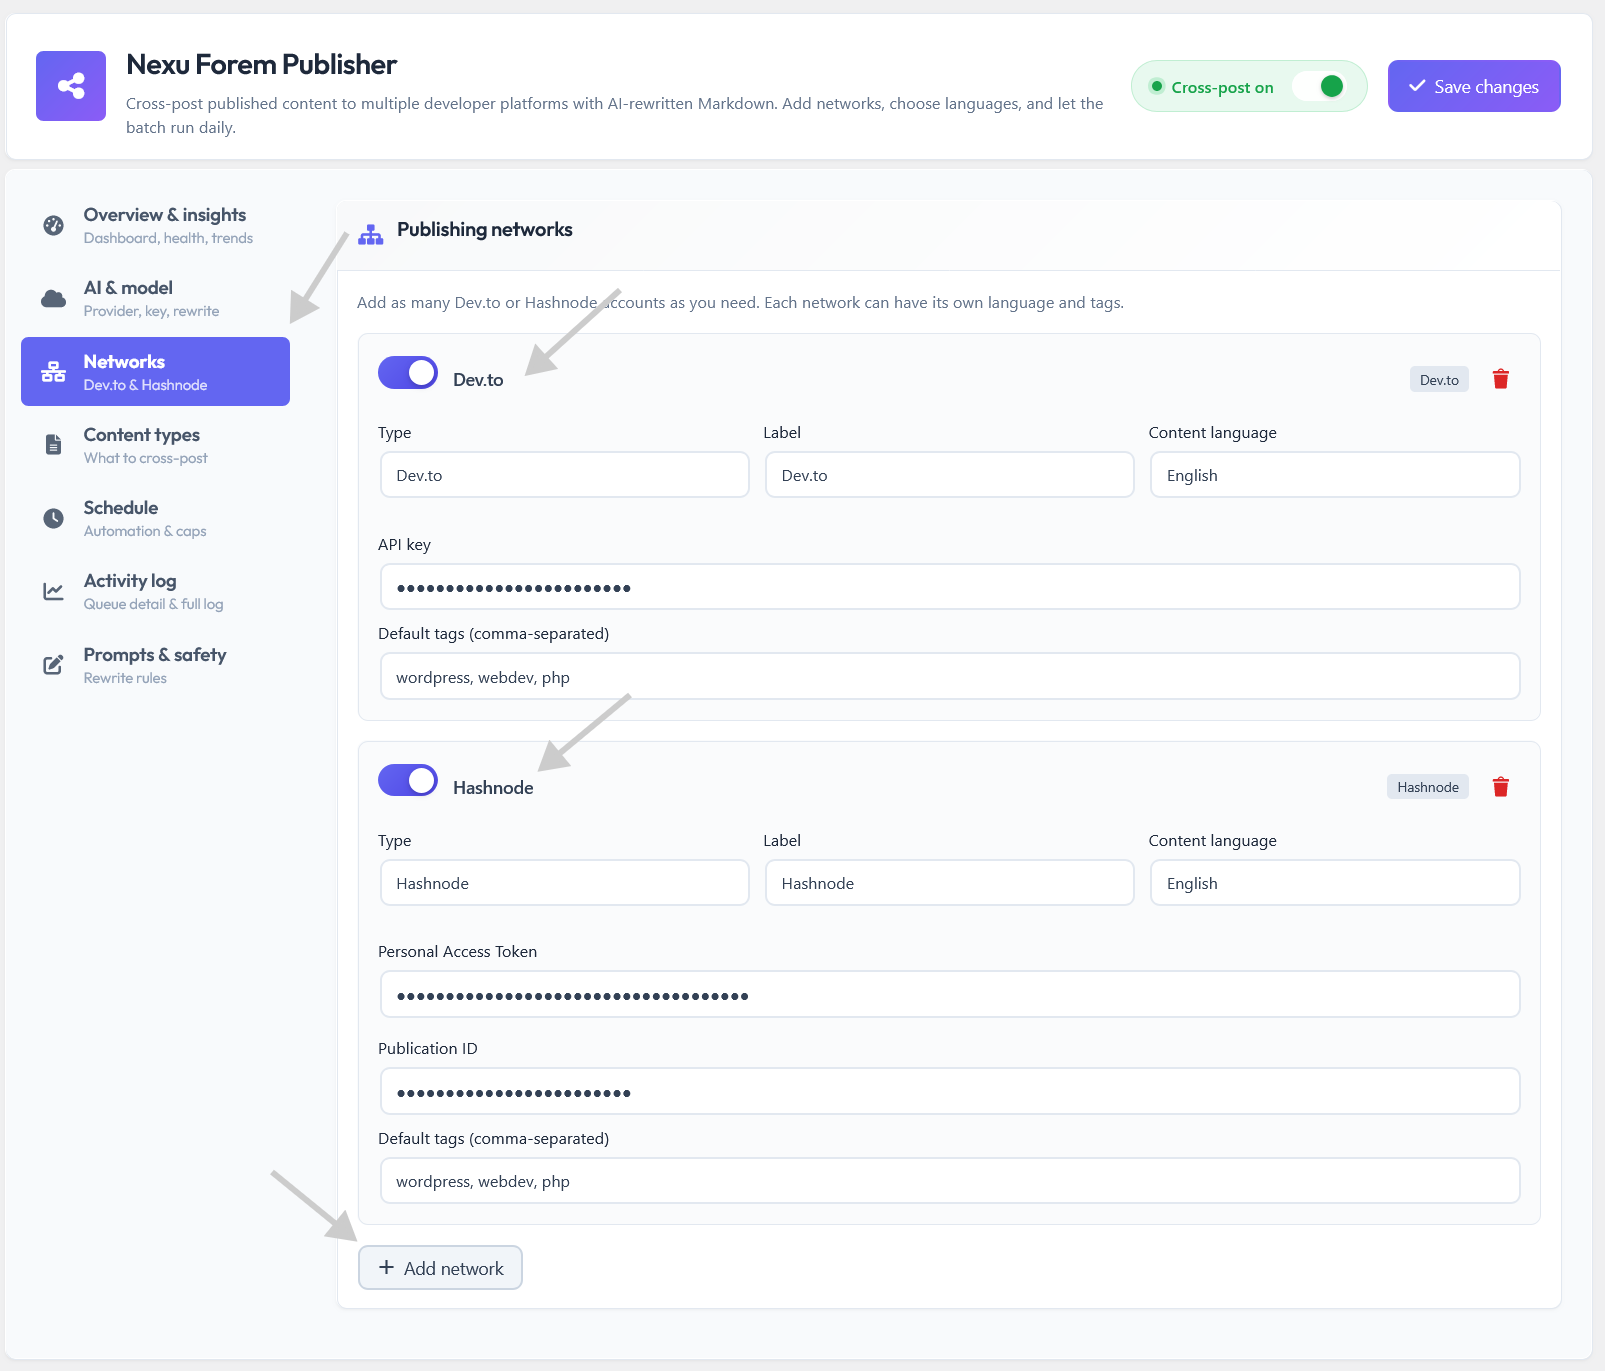This screenshot has height=1371, width=1605.
Task: Delete the Hashnode network with trash icon
Action: (x=1501, y=787)
